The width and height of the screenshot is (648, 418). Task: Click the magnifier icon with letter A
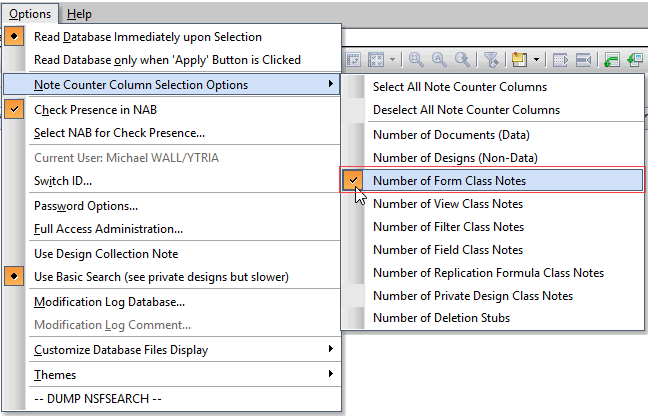coord(438,61)
